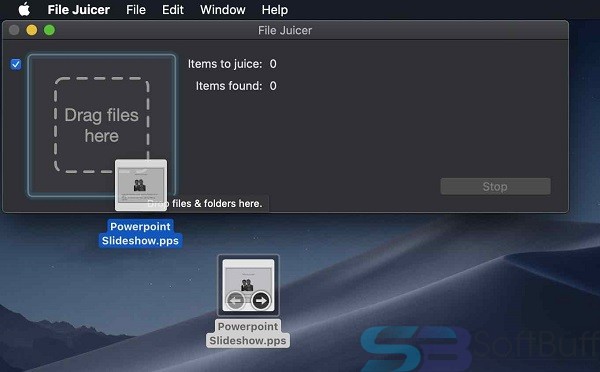Click the Stop button
600x372 pixels.
tap(495, 186)
